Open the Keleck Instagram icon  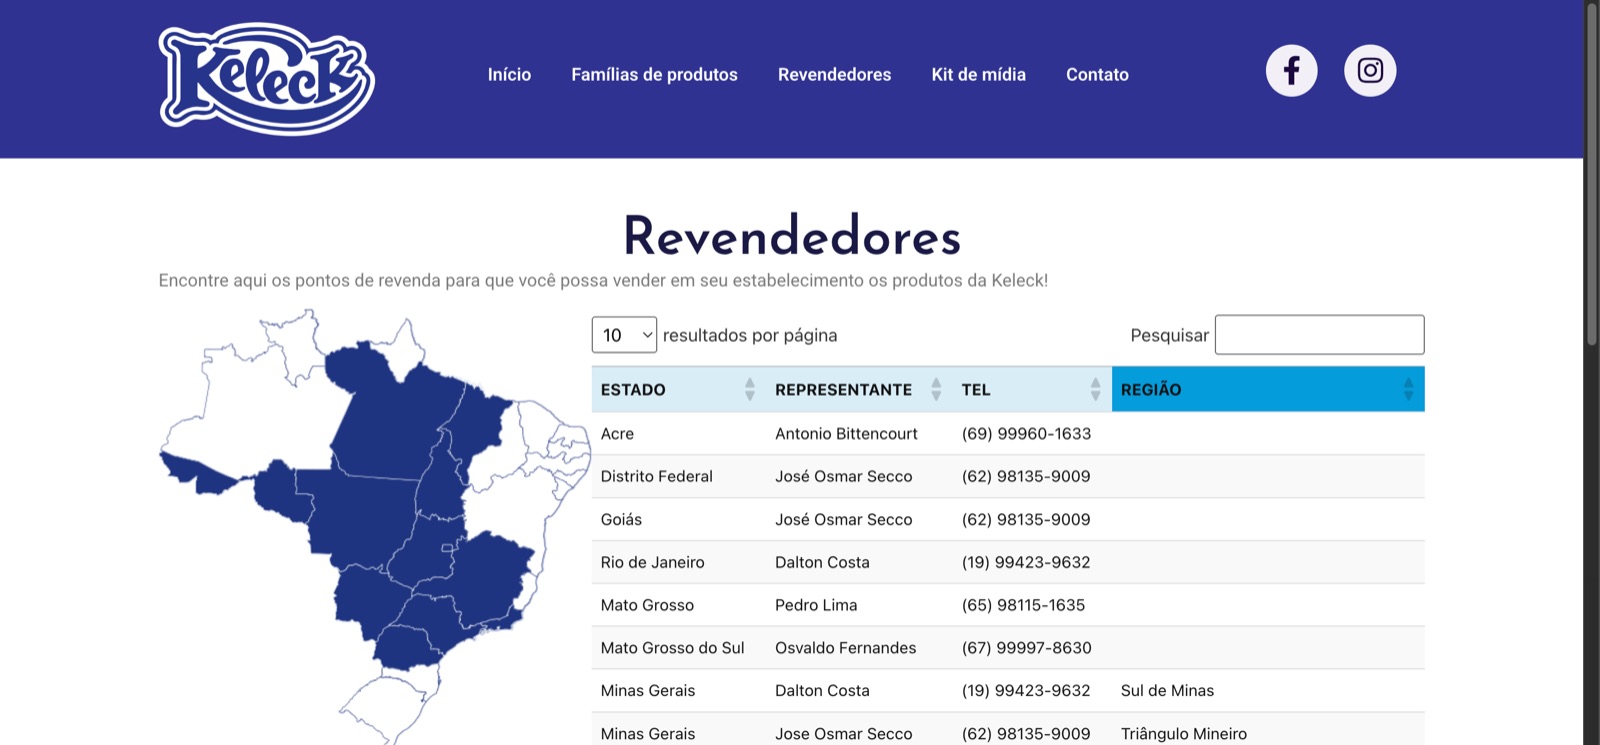(x=1370, y=71)
